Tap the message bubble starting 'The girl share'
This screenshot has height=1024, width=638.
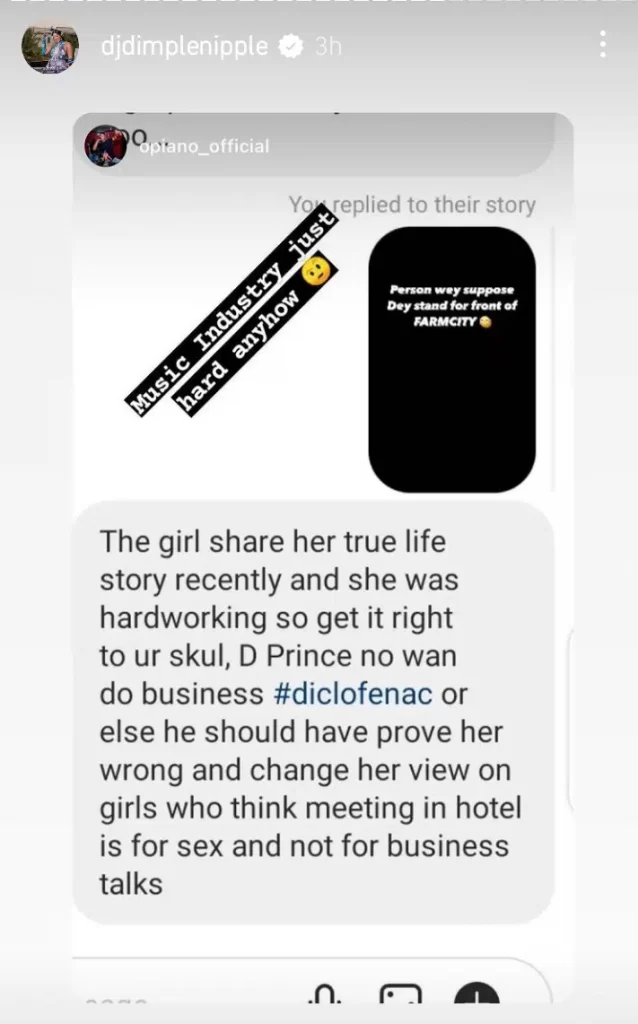click(x=313, y=712)
